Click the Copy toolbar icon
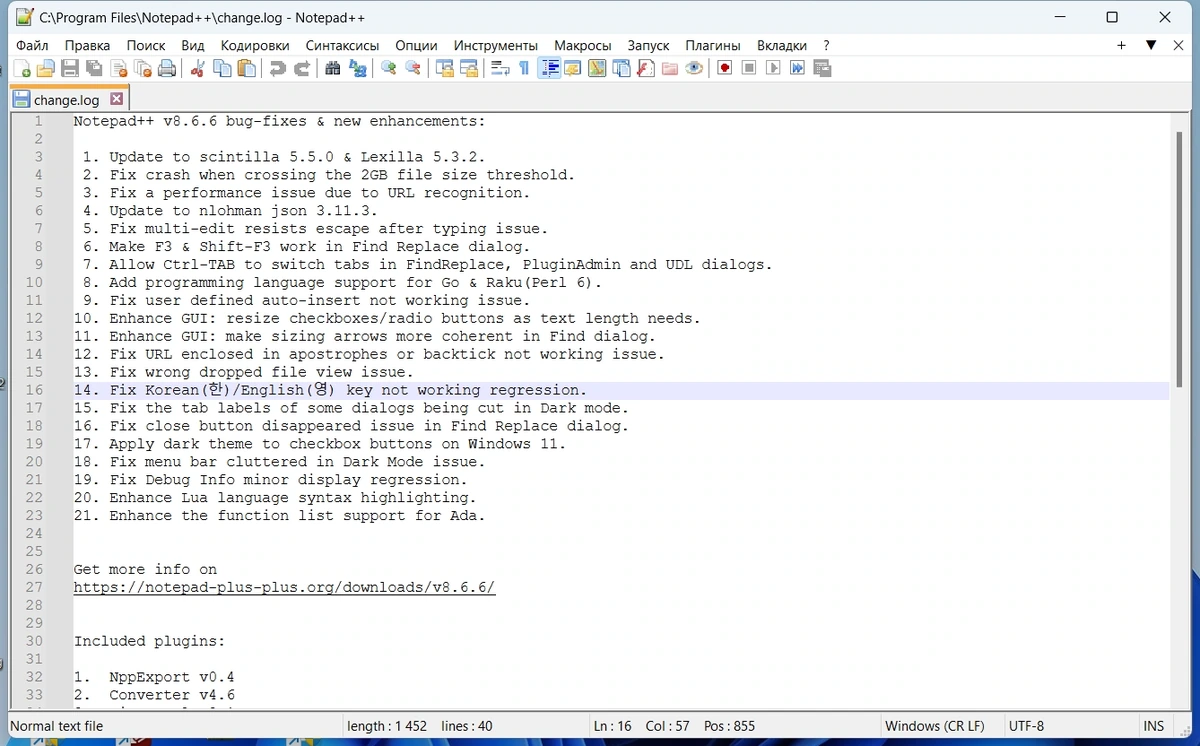The height and width of the screenshot is (746, 1200). (222, 68)
